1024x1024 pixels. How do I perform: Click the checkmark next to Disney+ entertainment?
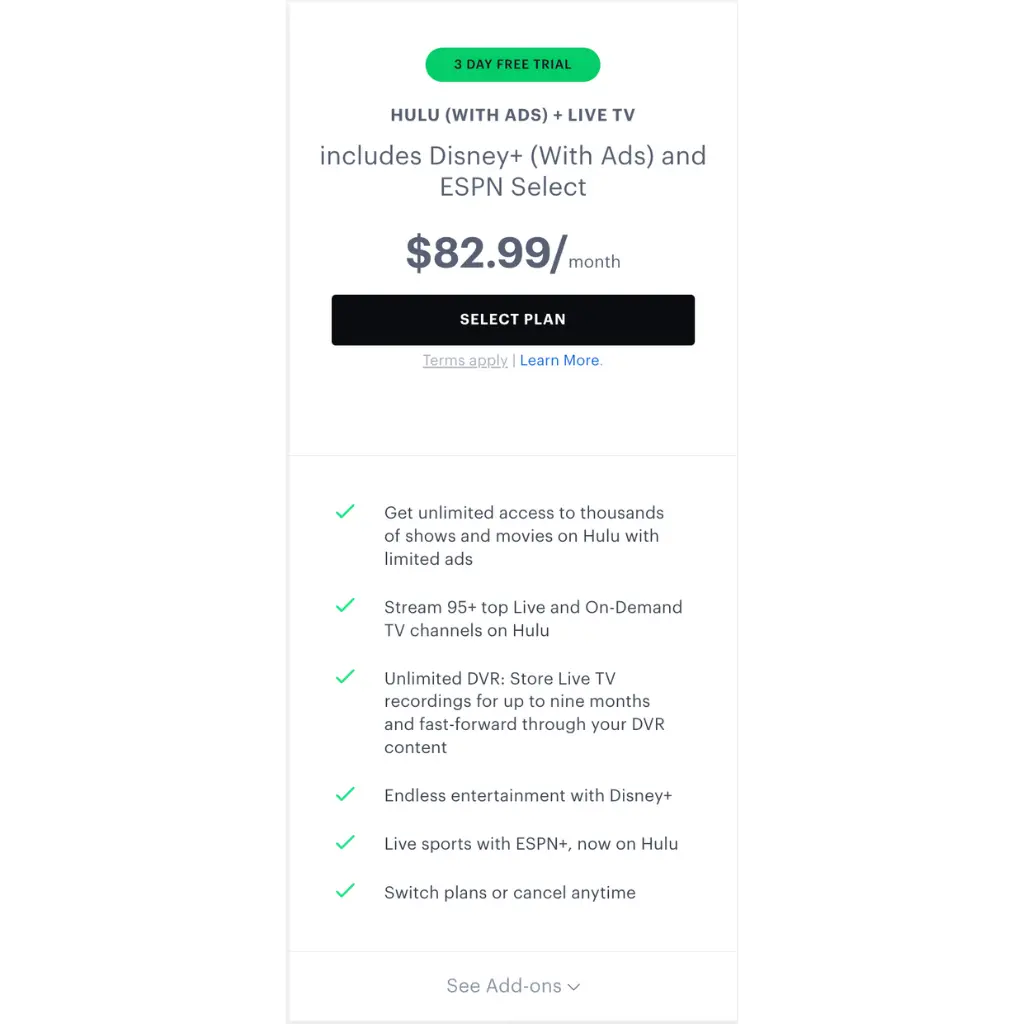coord(345,795)
